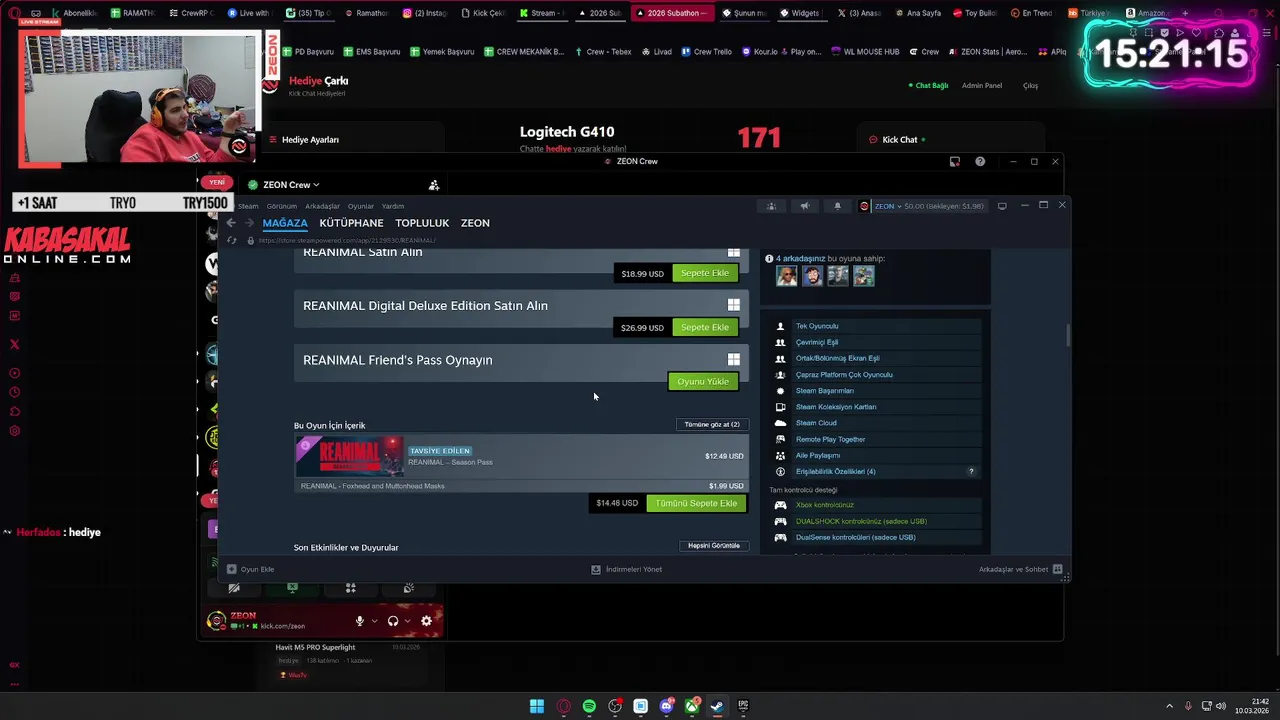Switch to the TOPLULUK tab
This screenshot has width=1280, height=720.
coord(422,223)
